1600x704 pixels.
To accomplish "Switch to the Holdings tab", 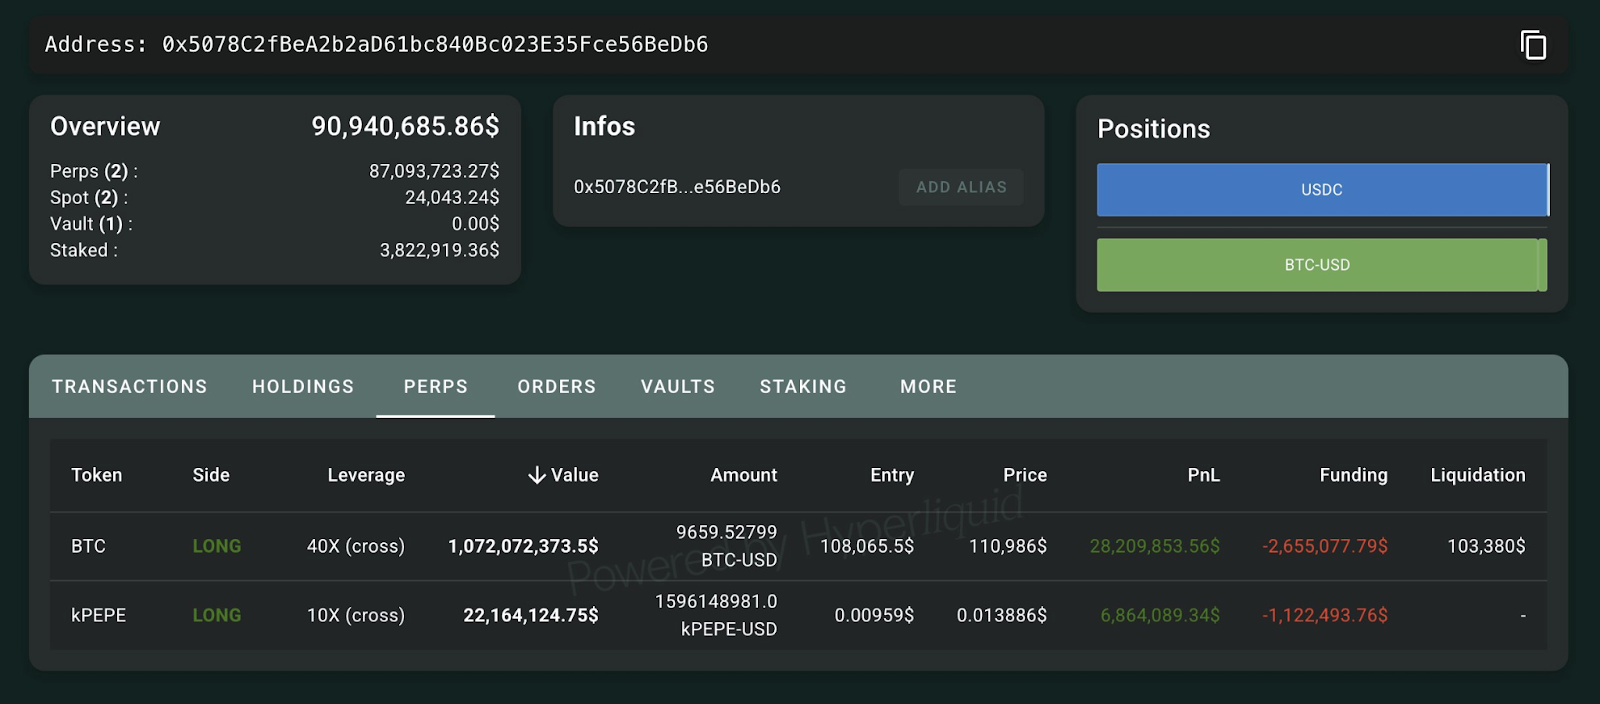I will click(x=303, y=387).
